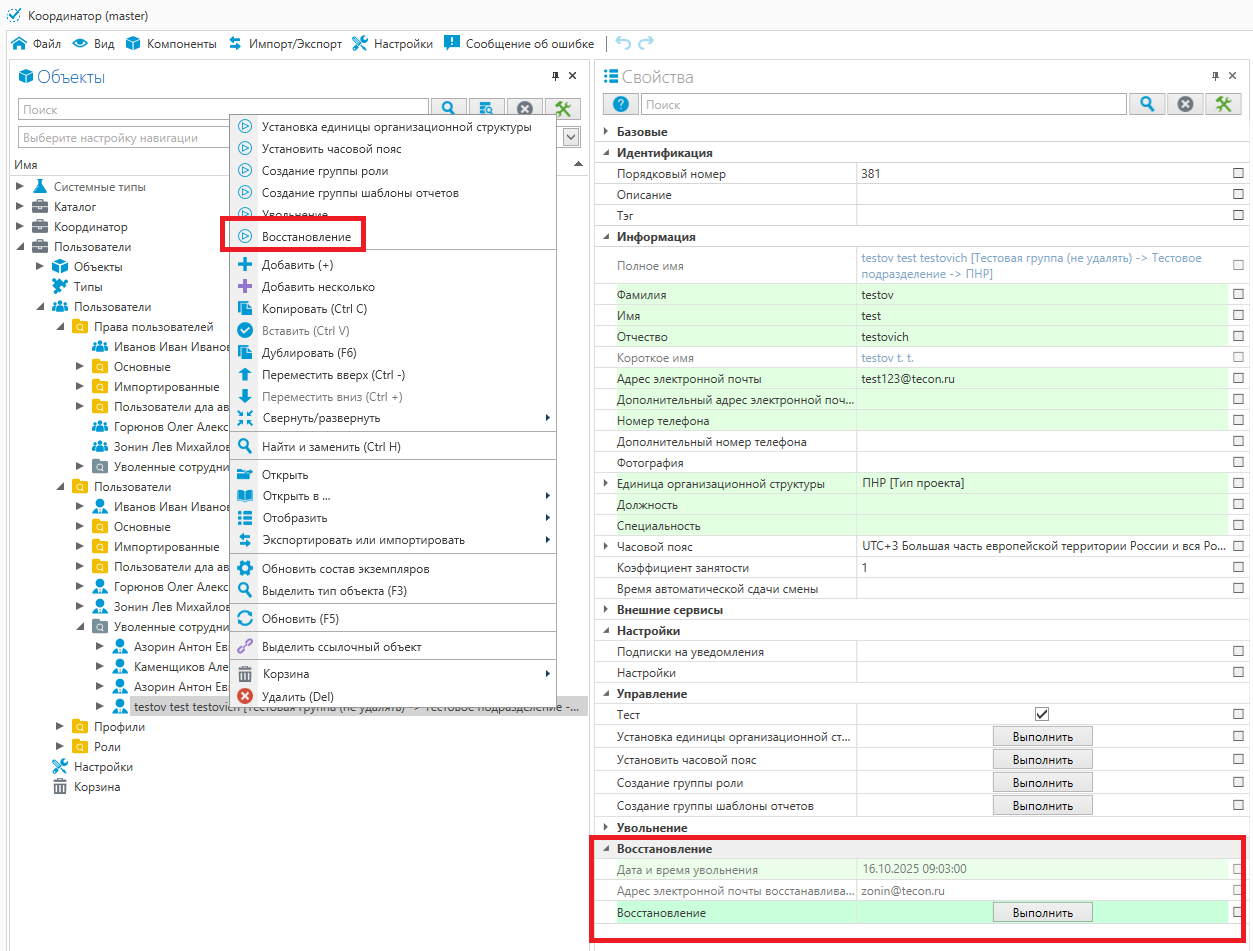1253x951 pixels.
Task: Click the Свойства search input field
Action: point(883,104)
